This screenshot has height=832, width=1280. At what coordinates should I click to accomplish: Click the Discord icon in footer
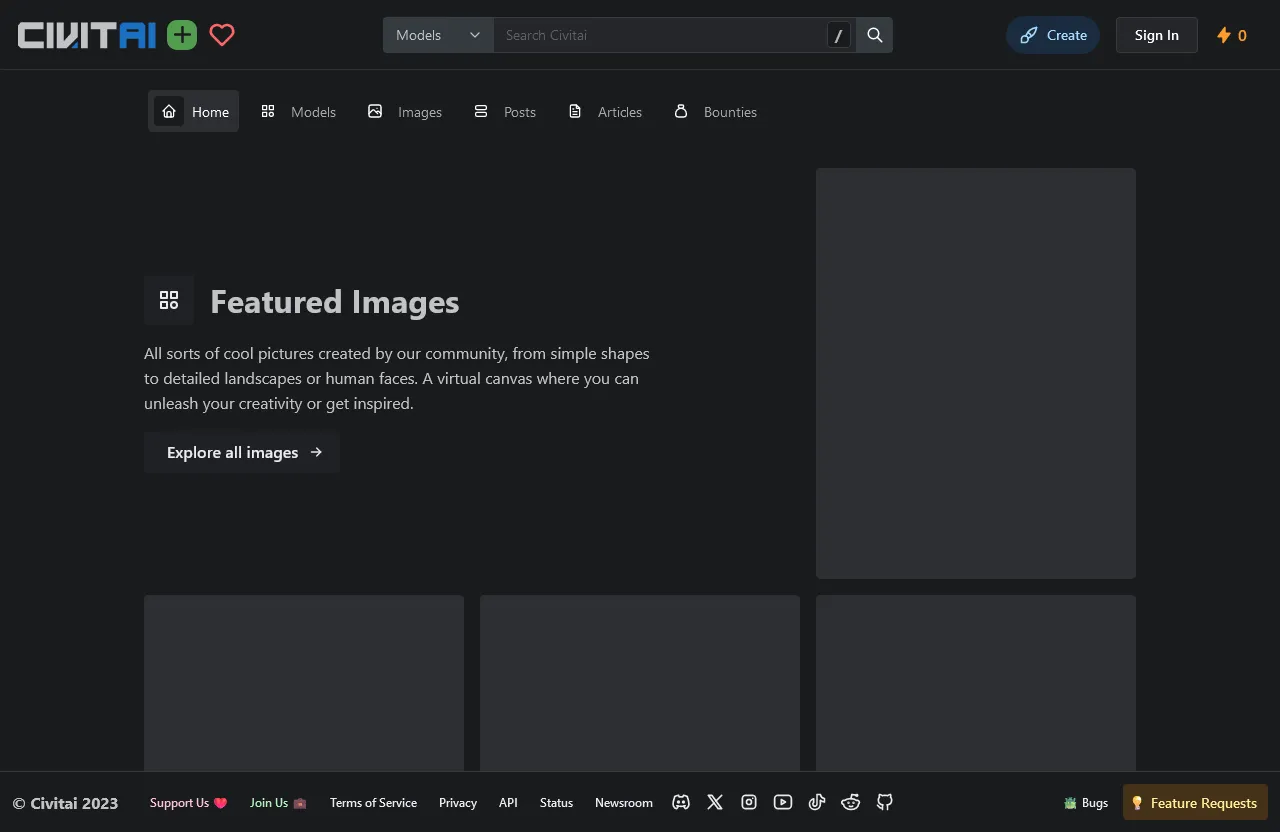(x=681, y=802)
